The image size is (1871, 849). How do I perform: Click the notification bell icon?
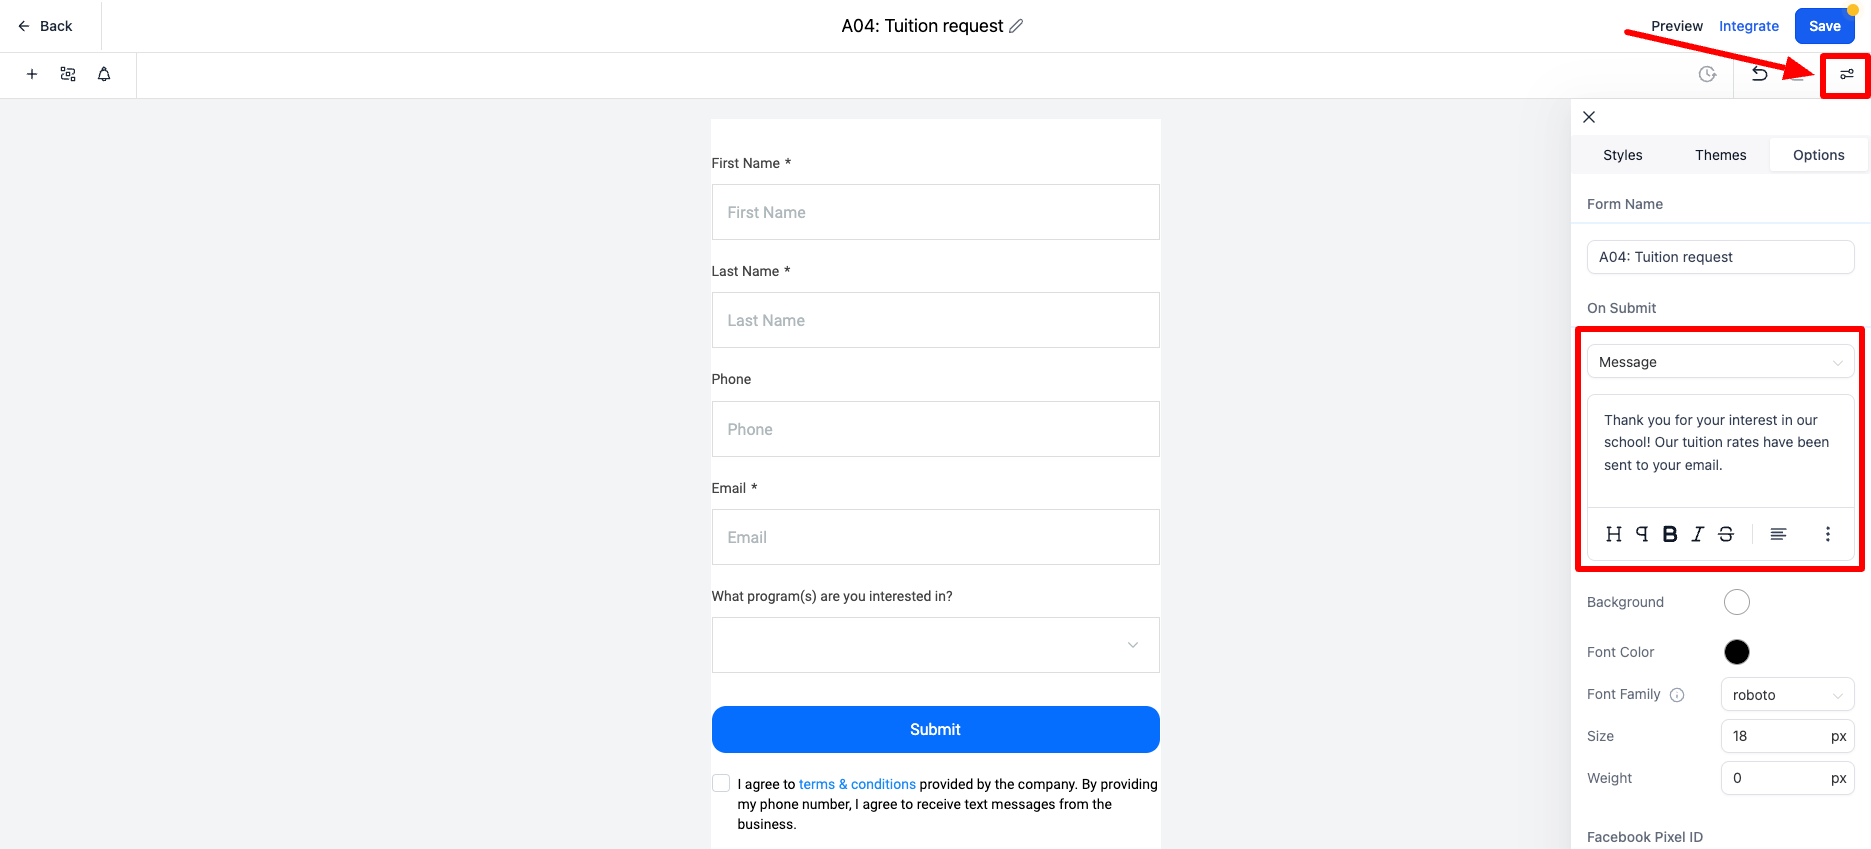tap(104, 74)
